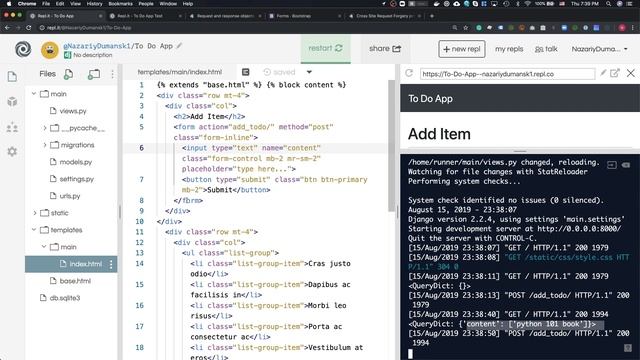Open my repls link

[x=509, y=49]
